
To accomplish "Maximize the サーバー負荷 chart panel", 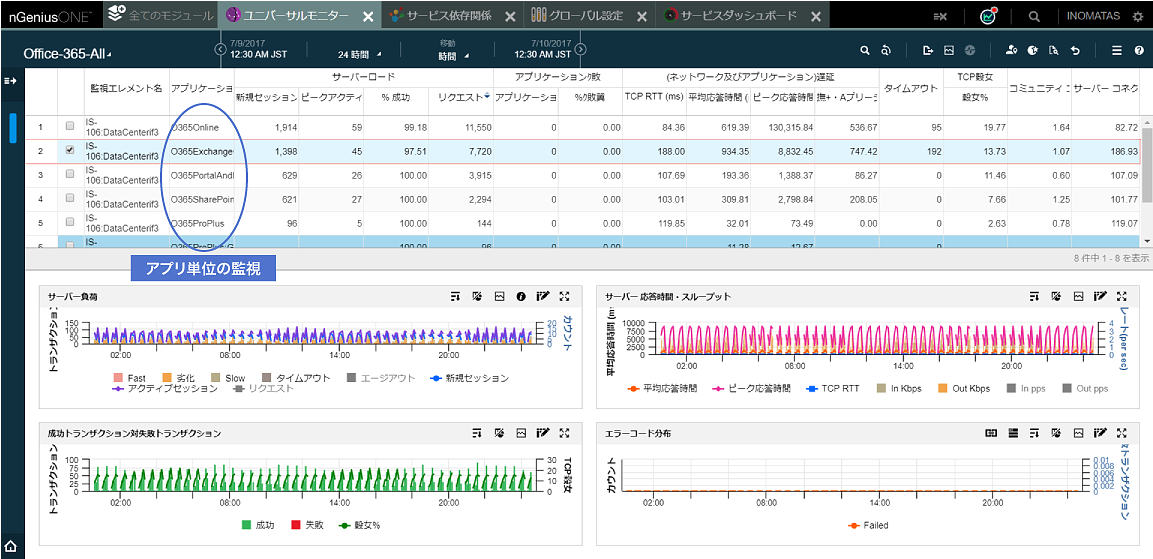I will coord(565,296).
